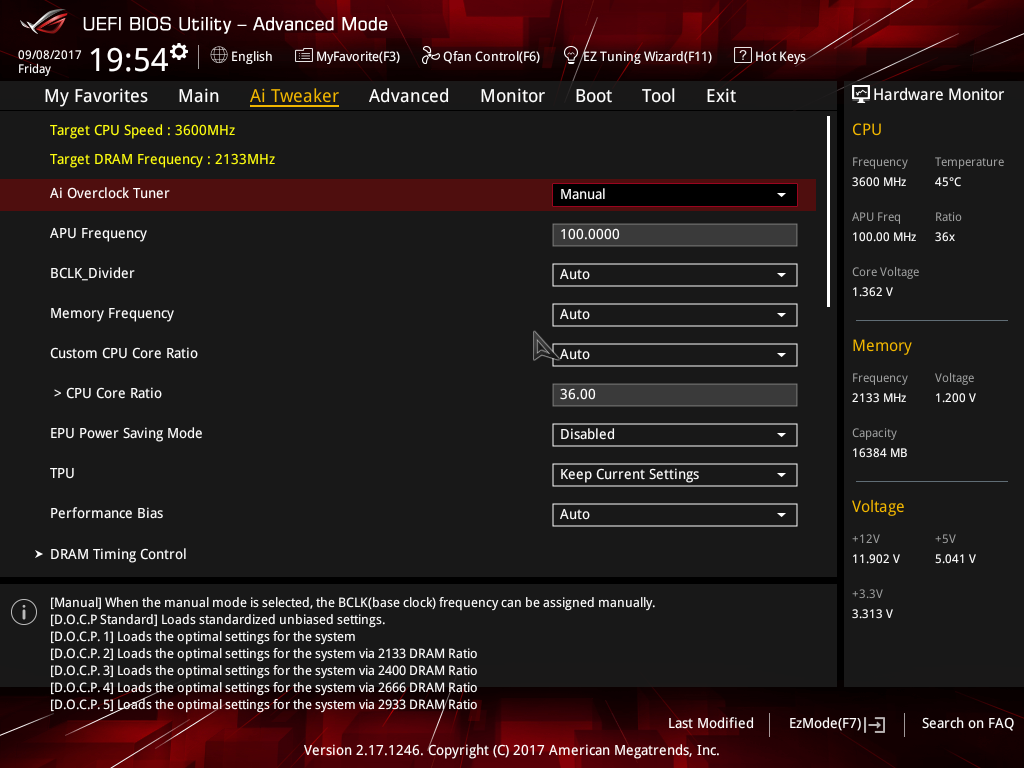Show Hot Keys list

[770, 56]
